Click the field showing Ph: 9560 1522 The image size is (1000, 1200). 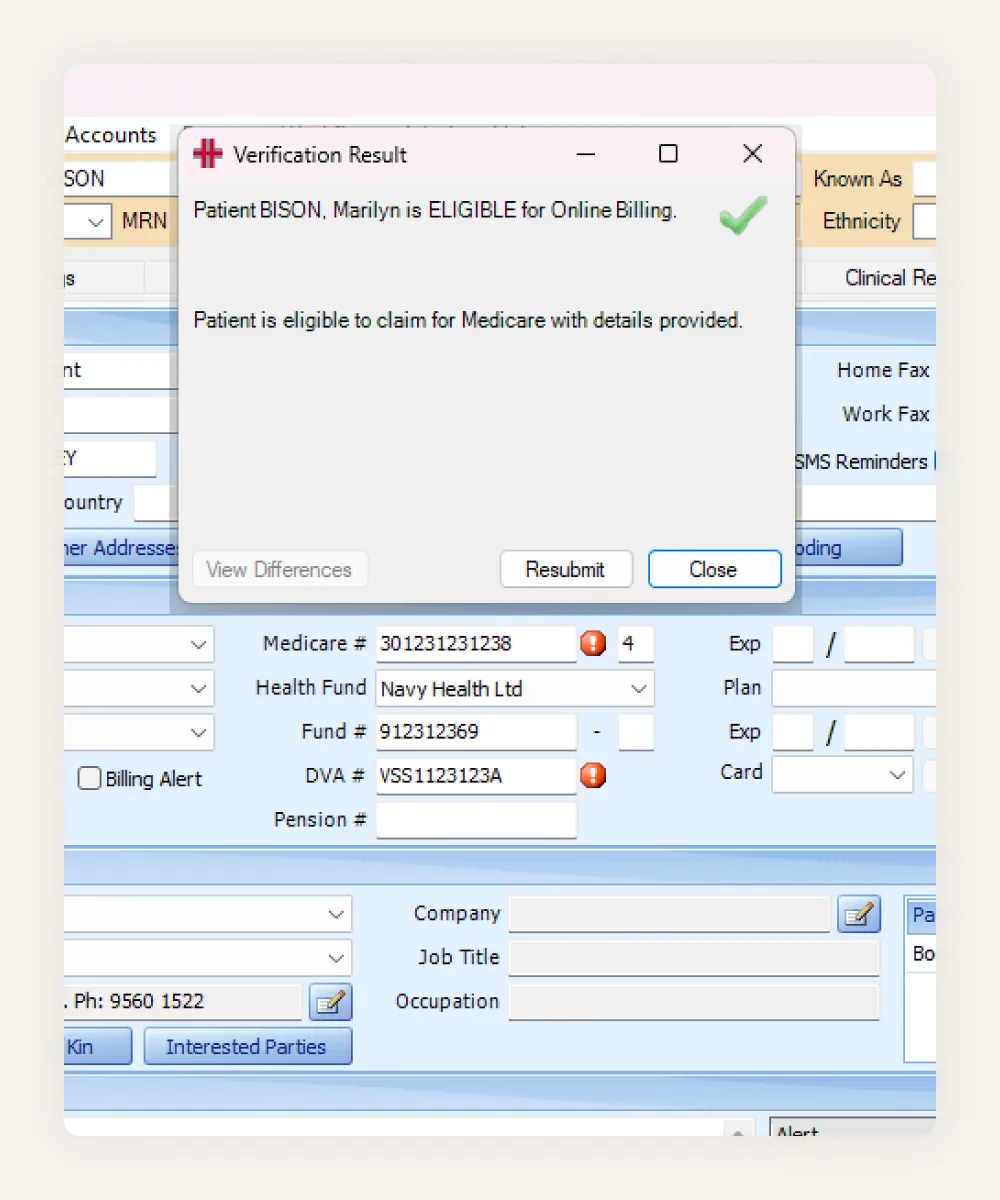coord(183,1001)
